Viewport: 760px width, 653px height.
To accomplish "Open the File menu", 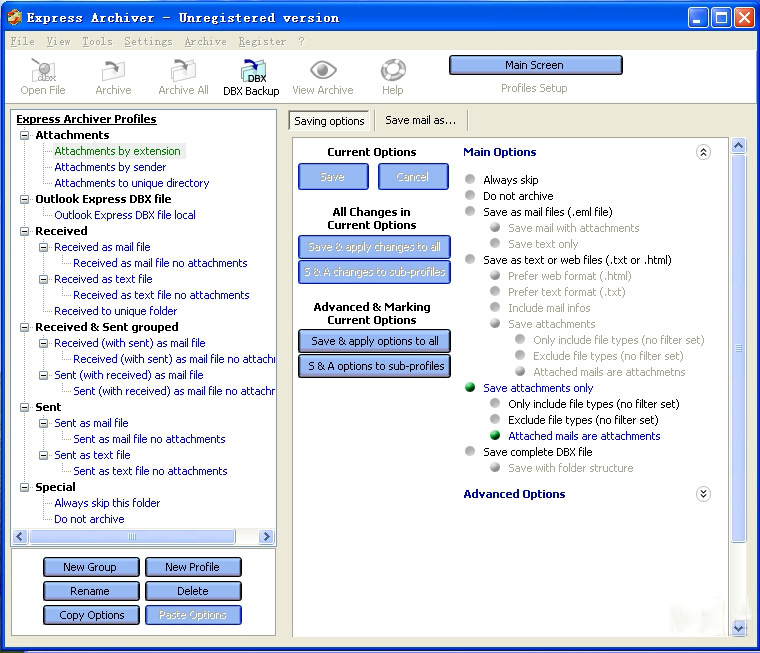I will [x=22, y=42].
